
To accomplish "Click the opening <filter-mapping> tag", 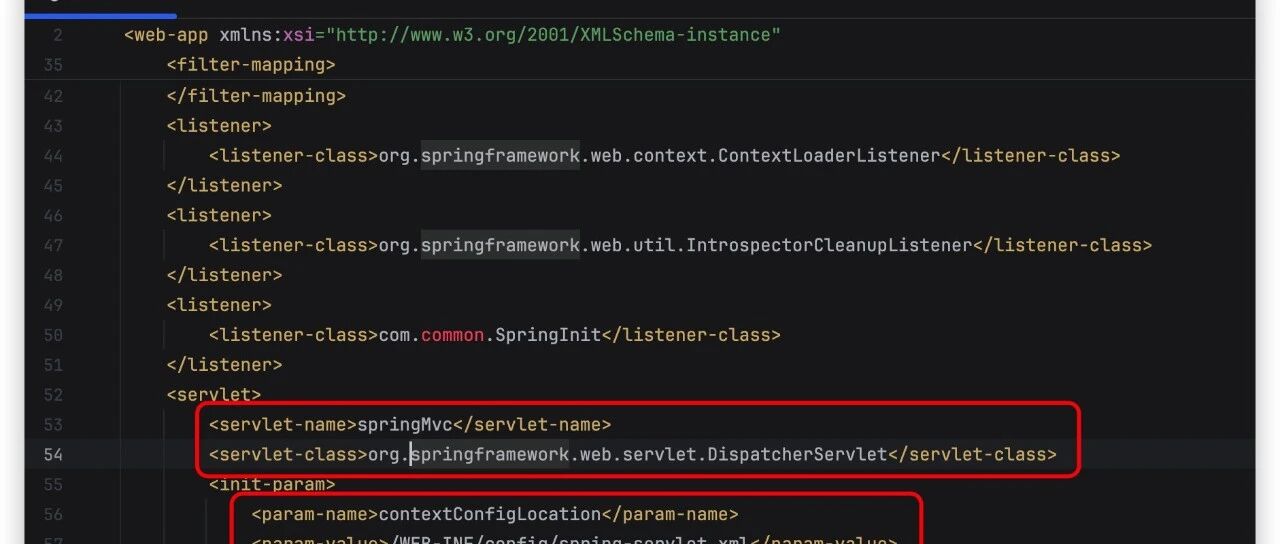I will pos(251,65).
